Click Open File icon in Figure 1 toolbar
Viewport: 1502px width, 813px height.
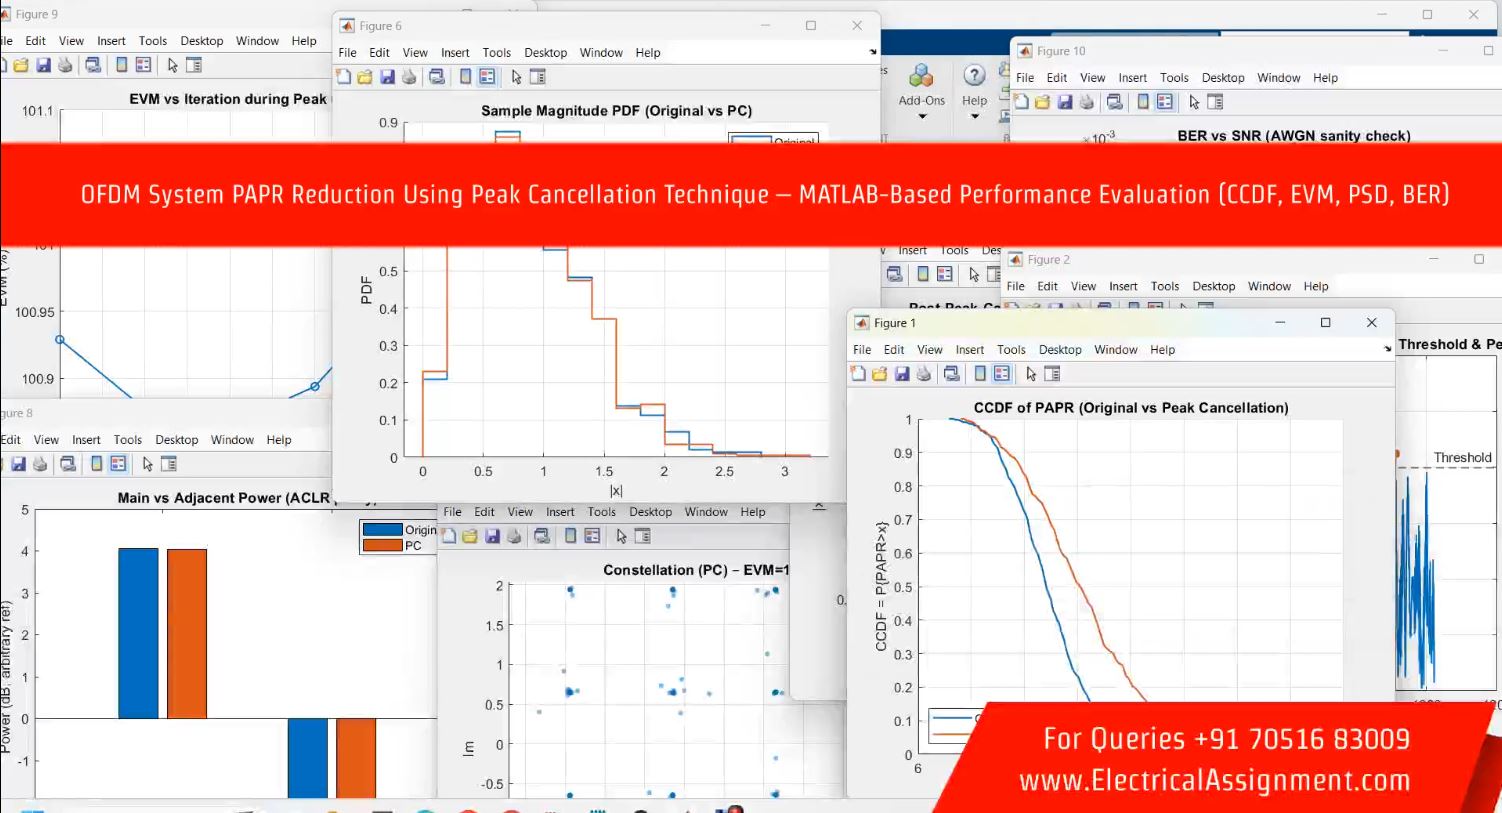879,374
